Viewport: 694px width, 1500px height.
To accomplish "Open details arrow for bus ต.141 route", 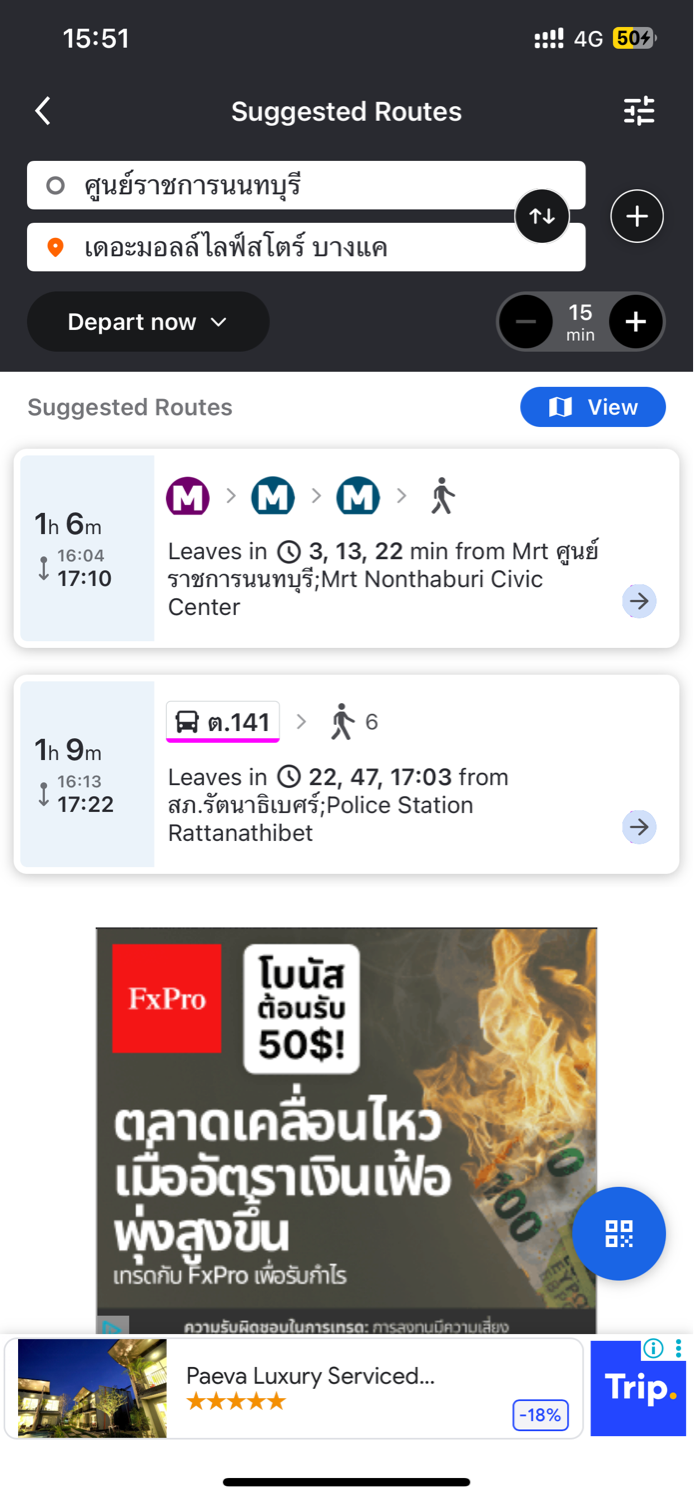I will point(639,827).
